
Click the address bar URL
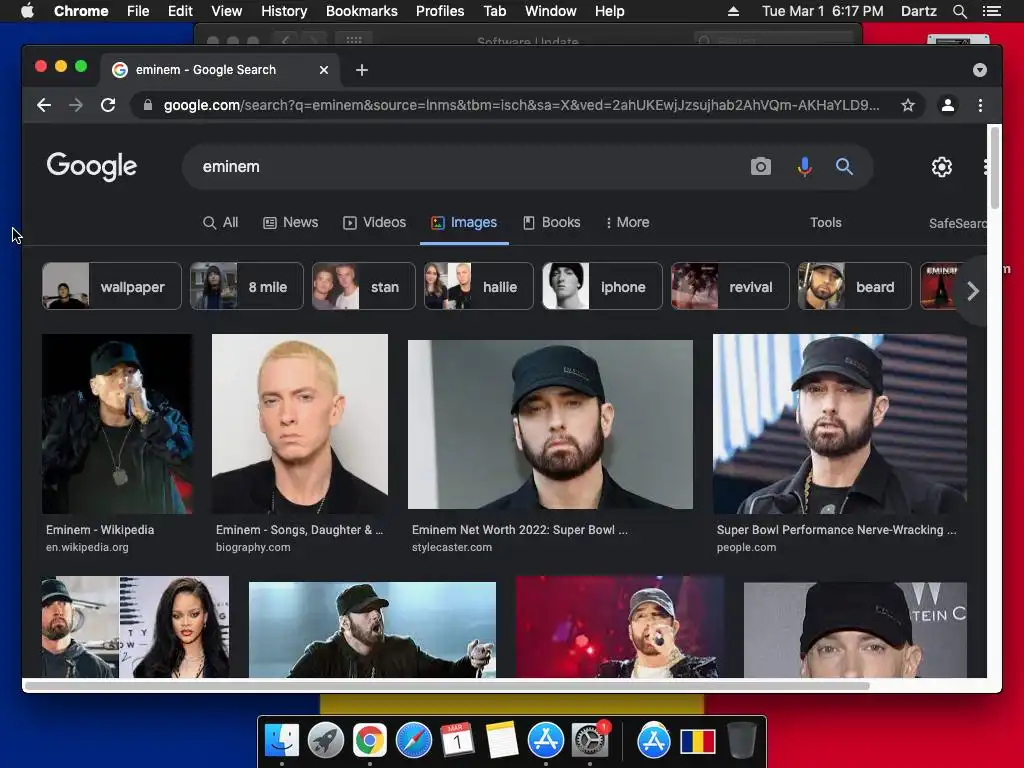(521, 105)
